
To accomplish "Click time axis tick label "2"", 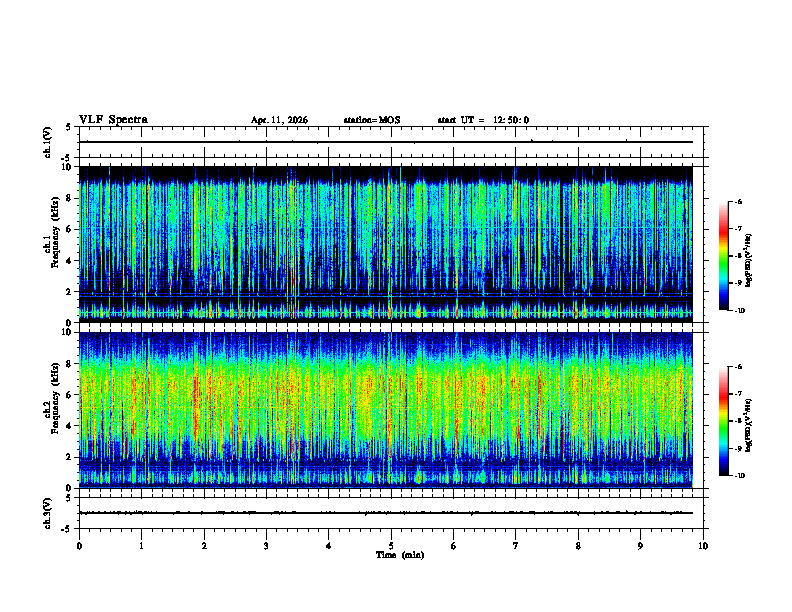I will click(x=204, y=546).
